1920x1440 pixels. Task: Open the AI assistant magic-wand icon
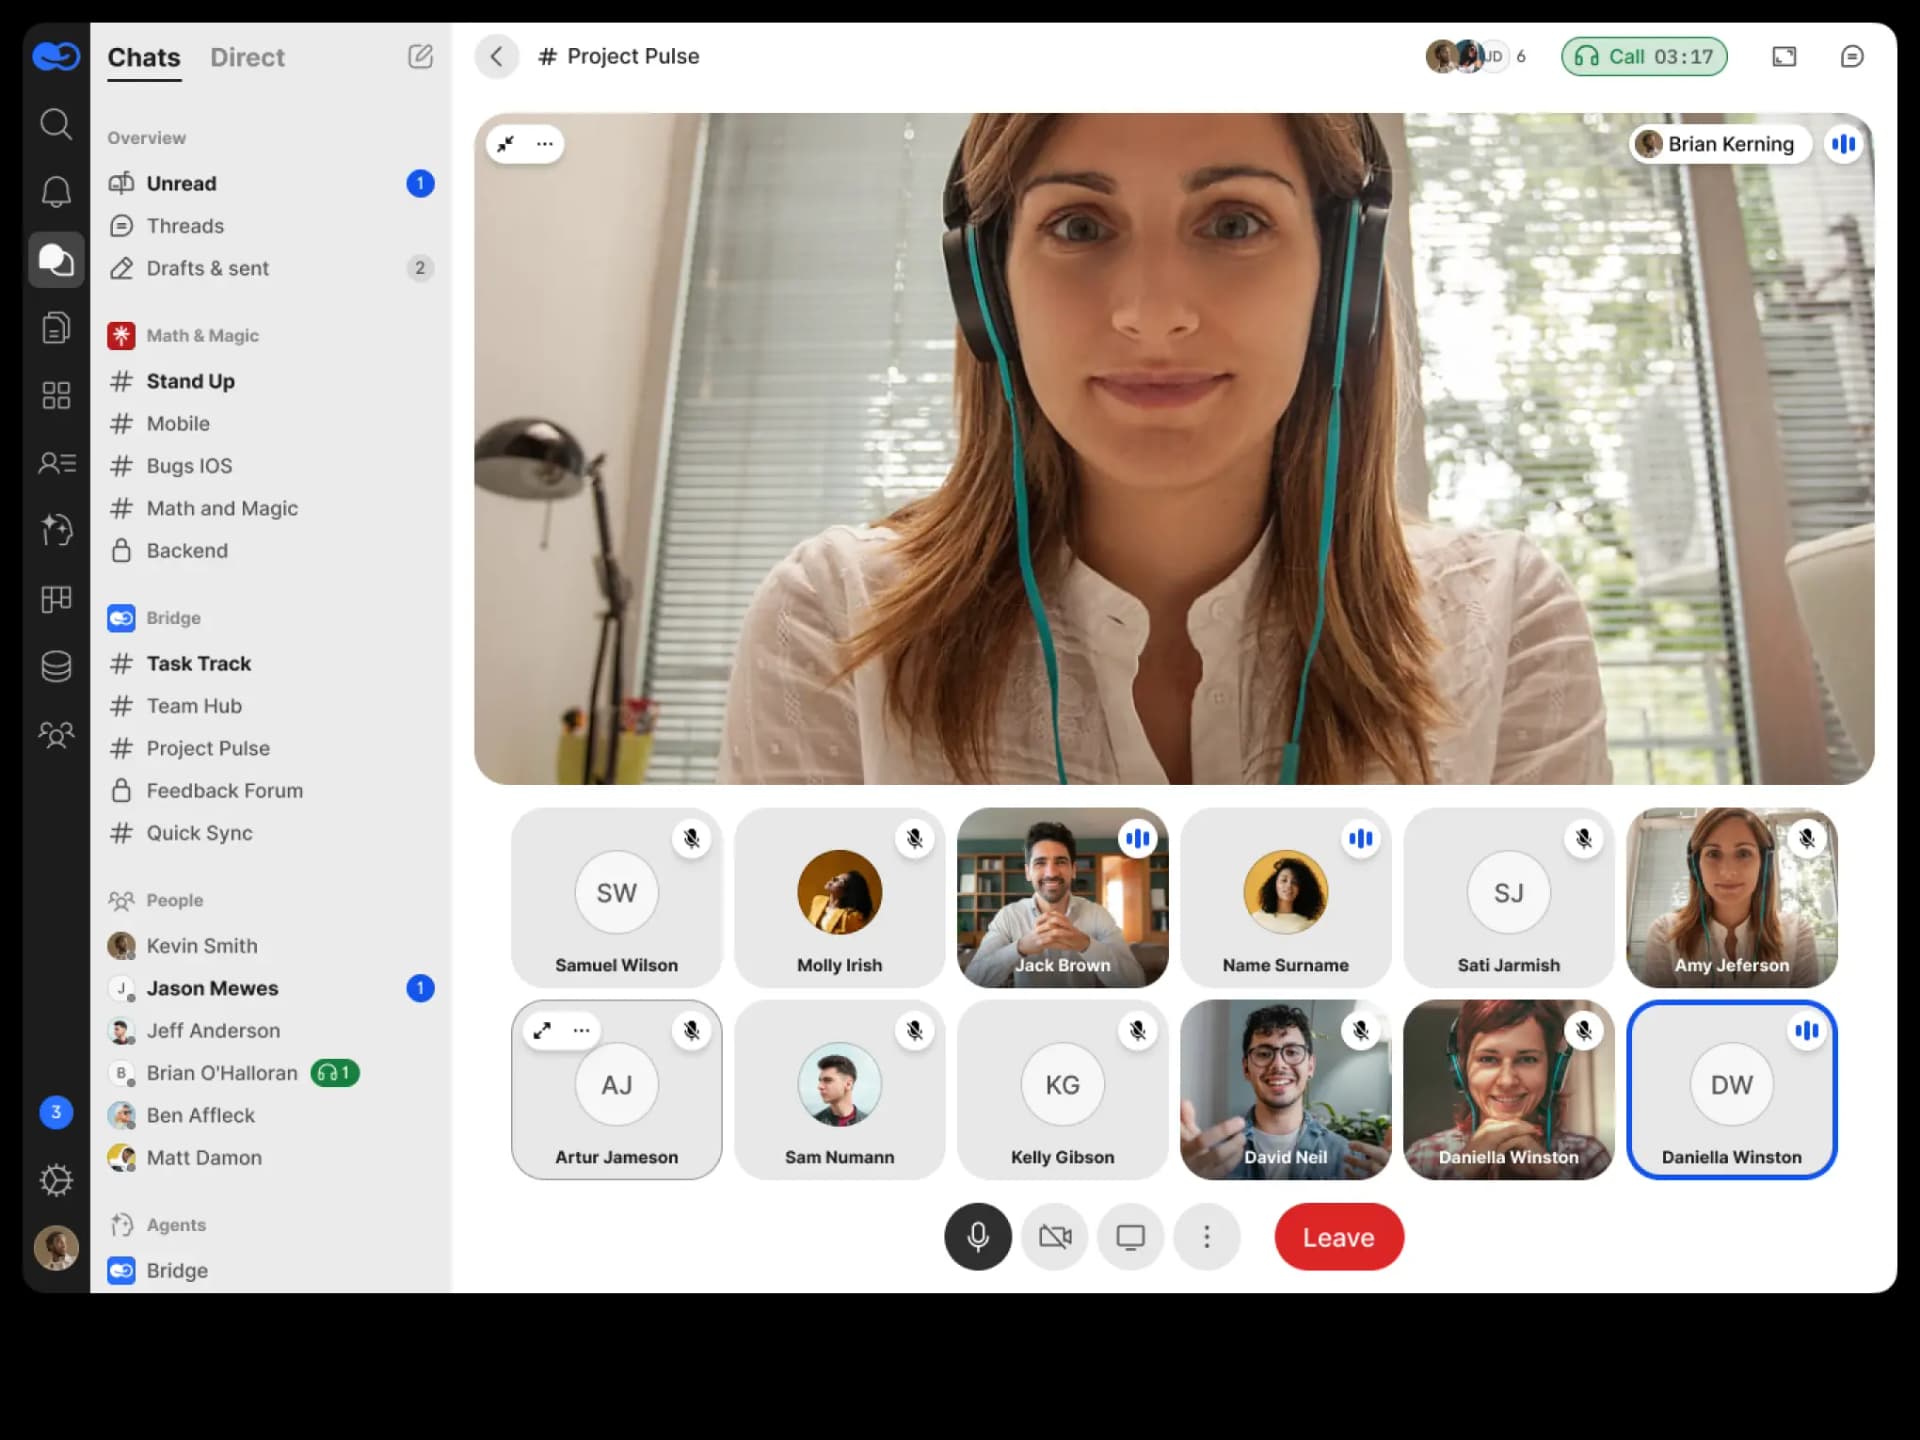[57, 530]
